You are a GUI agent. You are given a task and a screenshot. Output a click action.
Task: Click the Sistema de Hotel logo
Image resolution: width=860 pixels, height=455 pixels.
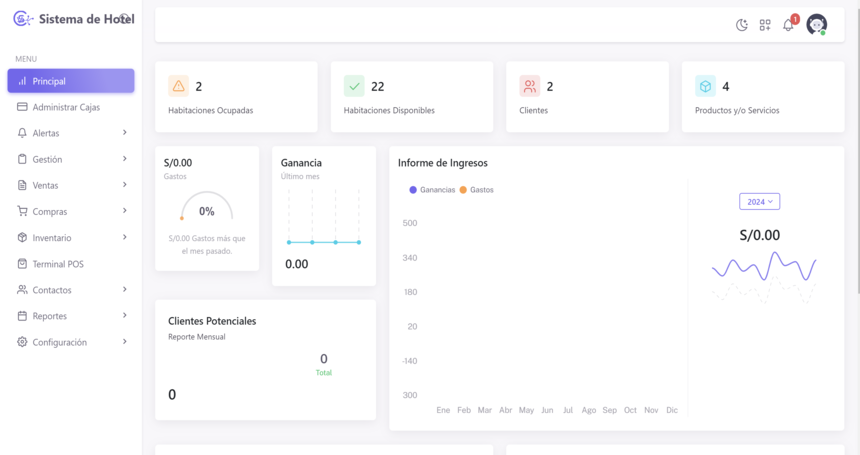pyautogui.click(x=23, y=19)
